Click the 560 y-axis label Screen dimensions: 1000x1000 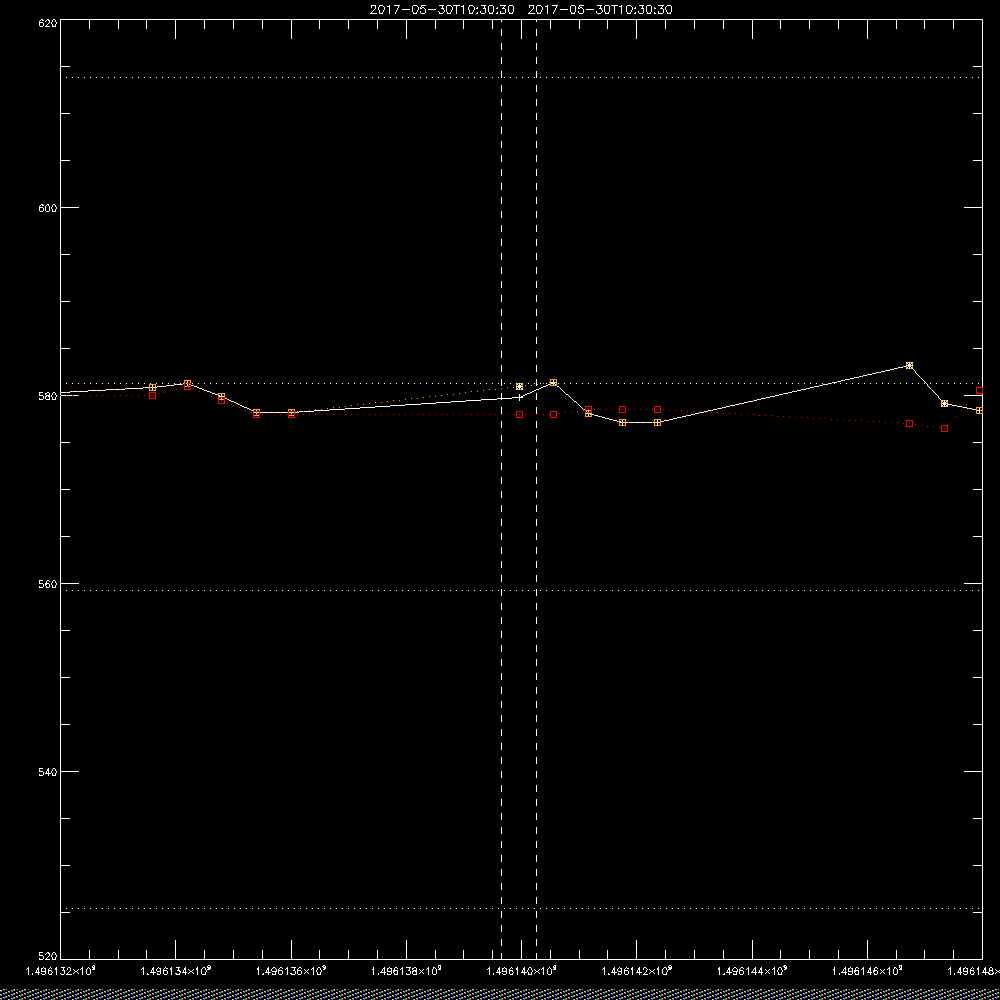point(48,584)
